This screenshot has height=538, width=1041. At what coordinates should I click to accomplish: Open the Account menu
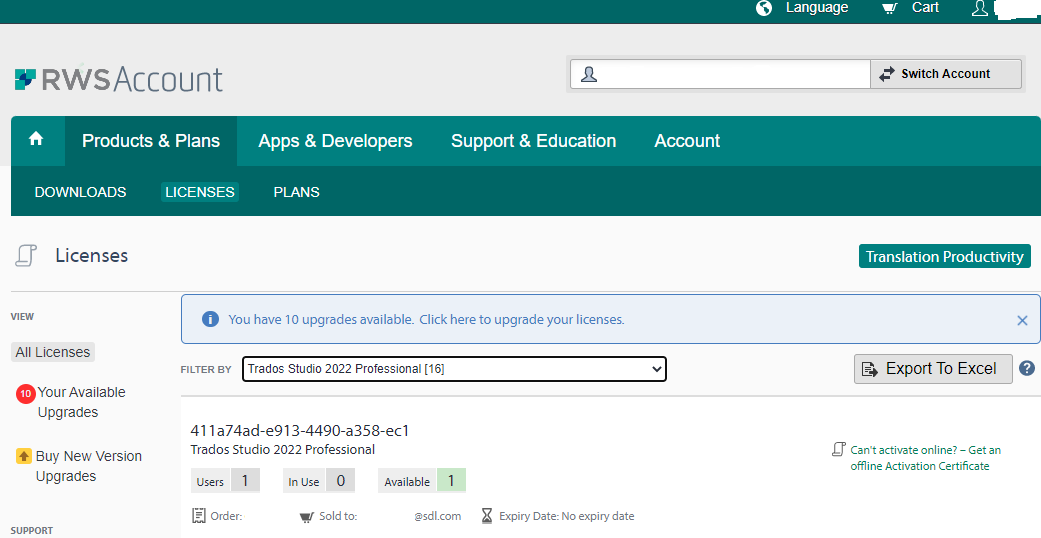click(x=687, y=141)
